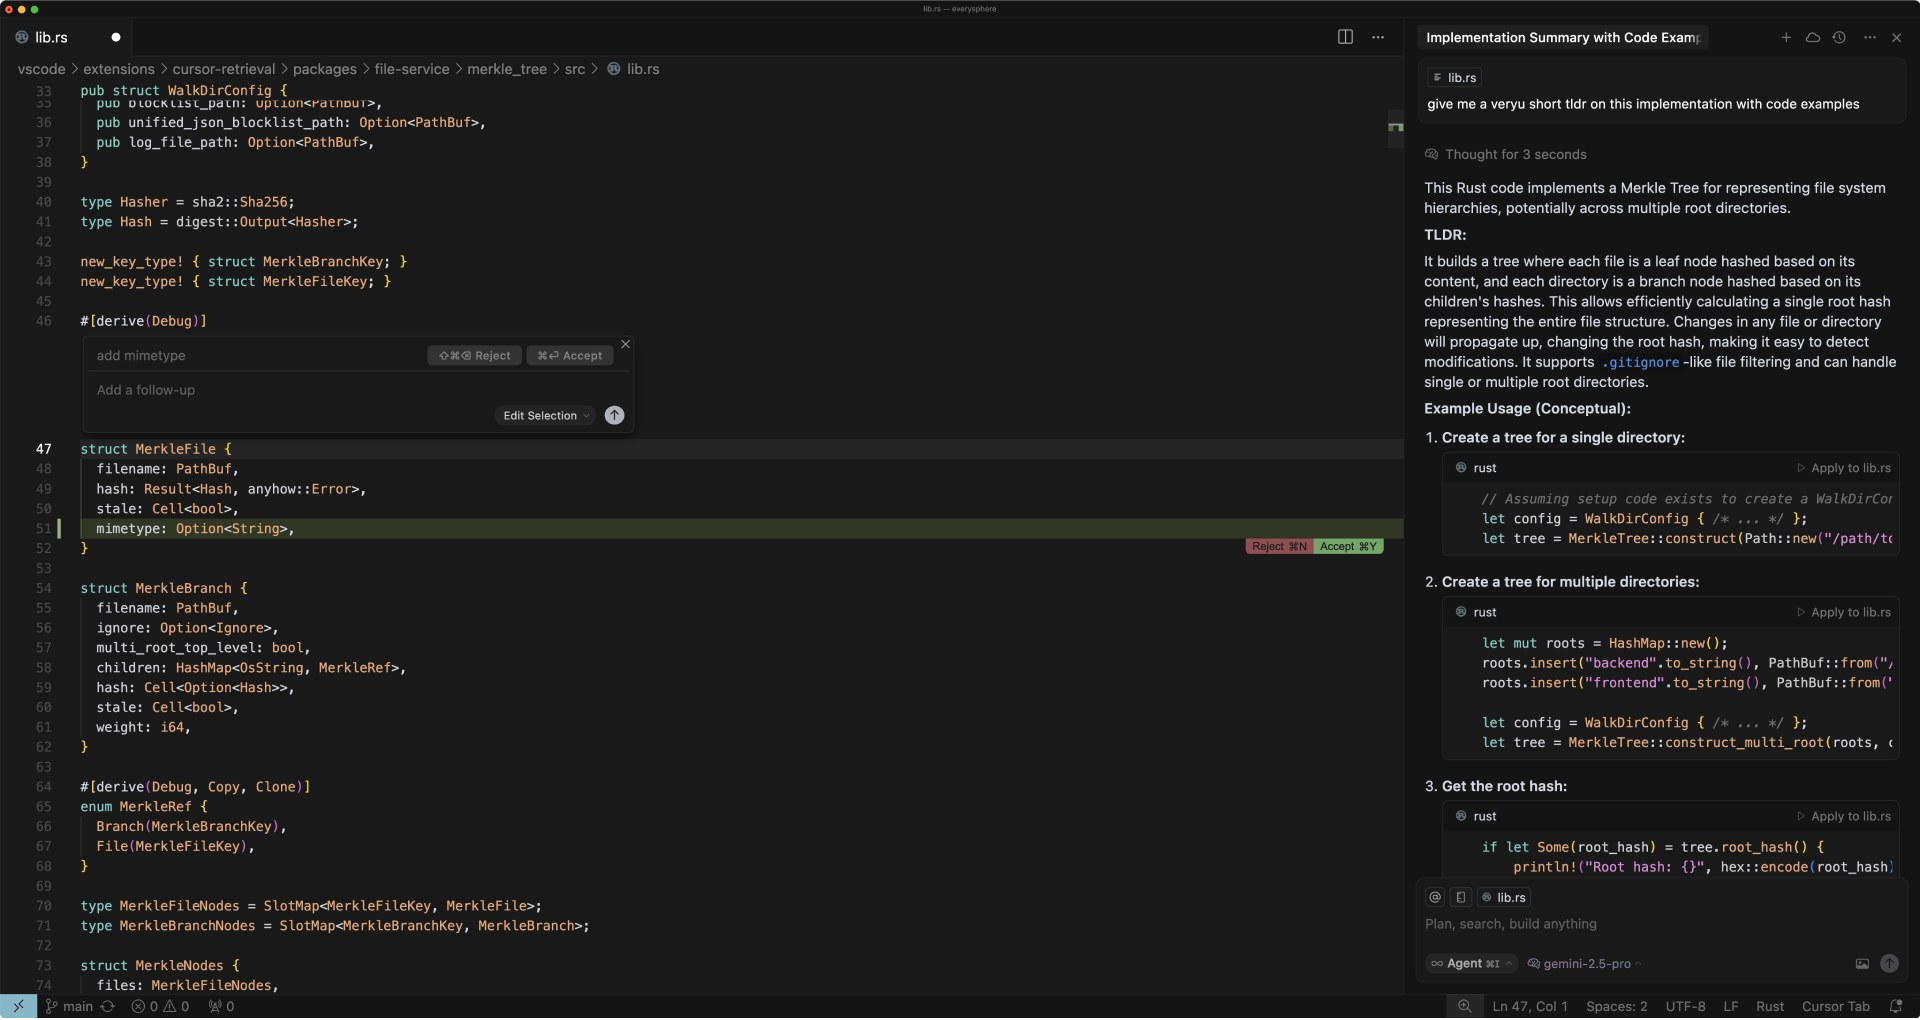Click the lib.rs context chip above the prompt
This screenshot has width=1920, height=1020.
[1454, 78]
